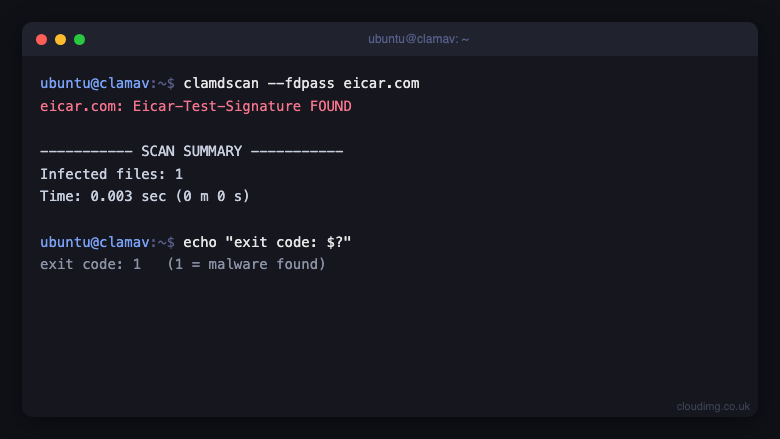Click the Eicar-Test-Signature text
The image size is (780, 439).
[x=217, y=106]
